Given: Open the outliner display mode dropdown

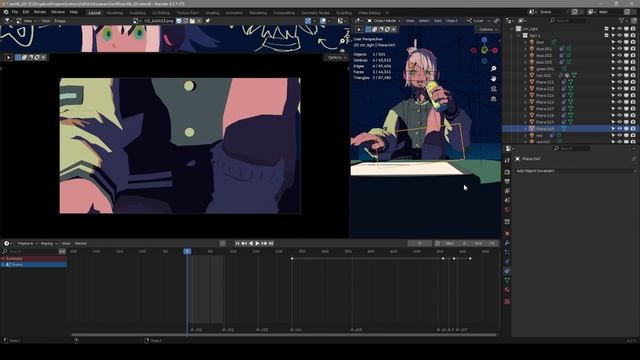Looking at the screenshot, I should point(523,20).
